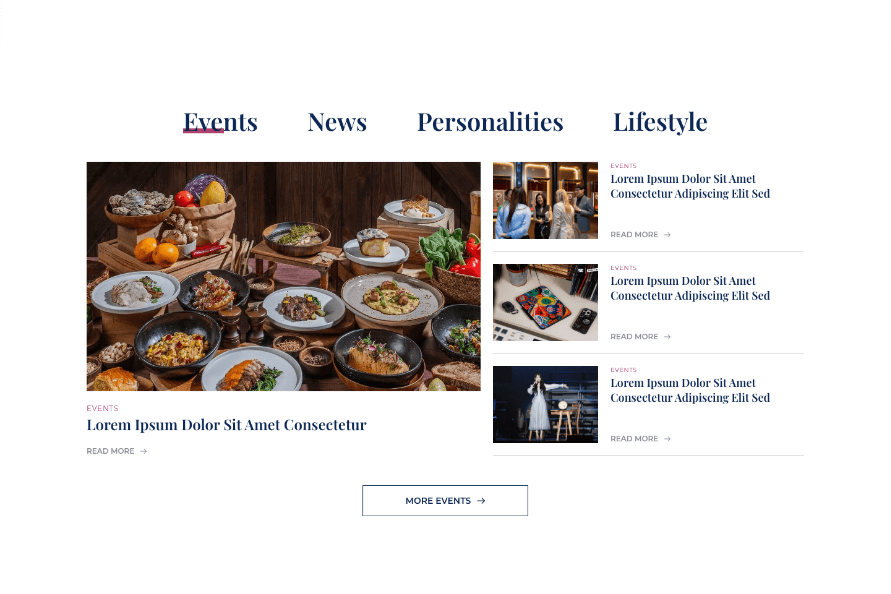Click arrow icon in third side READ MORE

coord(668,439)
